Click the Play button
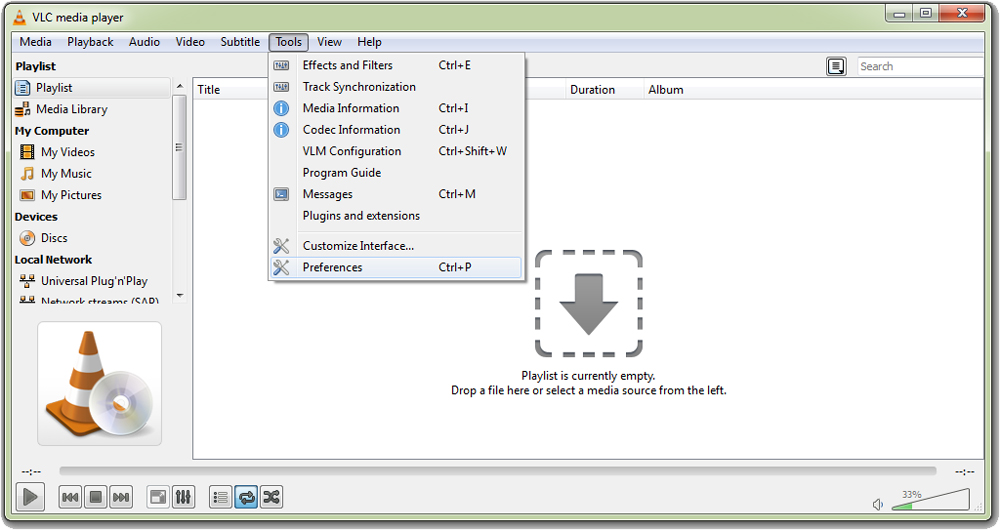The width and height of the screenshot is (1000, 530). coord(30,497)
